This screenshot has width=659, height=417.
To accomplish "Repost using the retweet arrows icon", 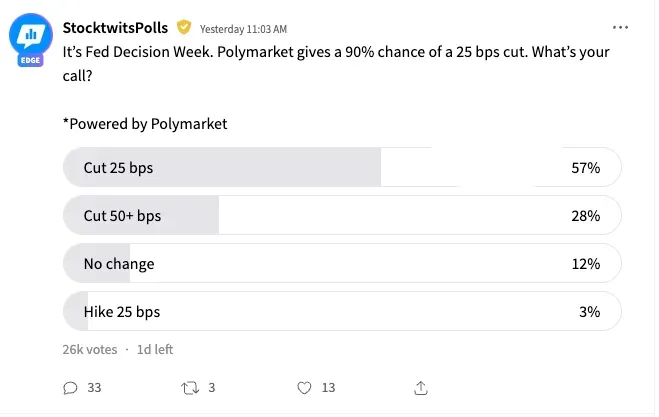I will pos(190,388).
